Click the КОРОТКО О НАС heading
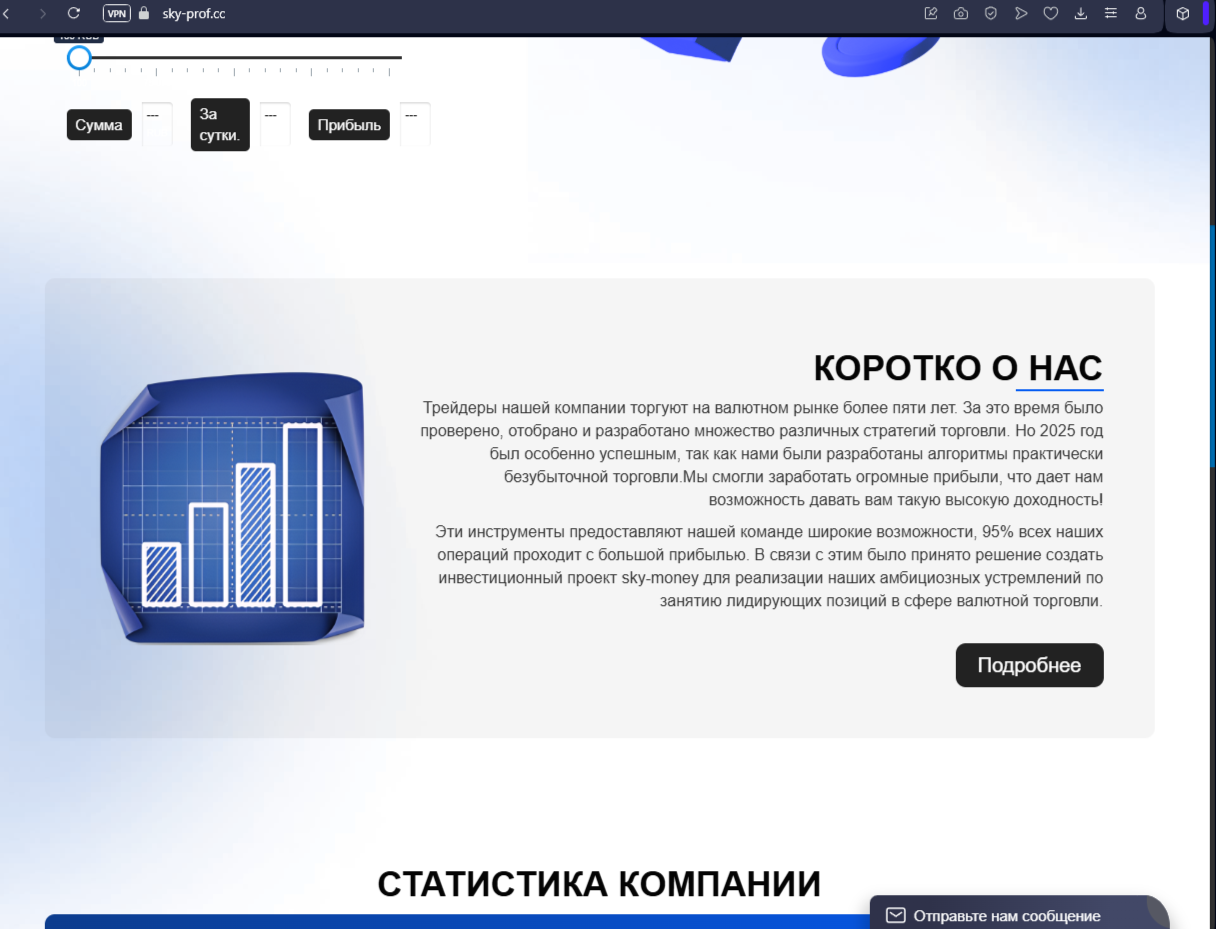The image size is (1216, 929). pos(958,368)
